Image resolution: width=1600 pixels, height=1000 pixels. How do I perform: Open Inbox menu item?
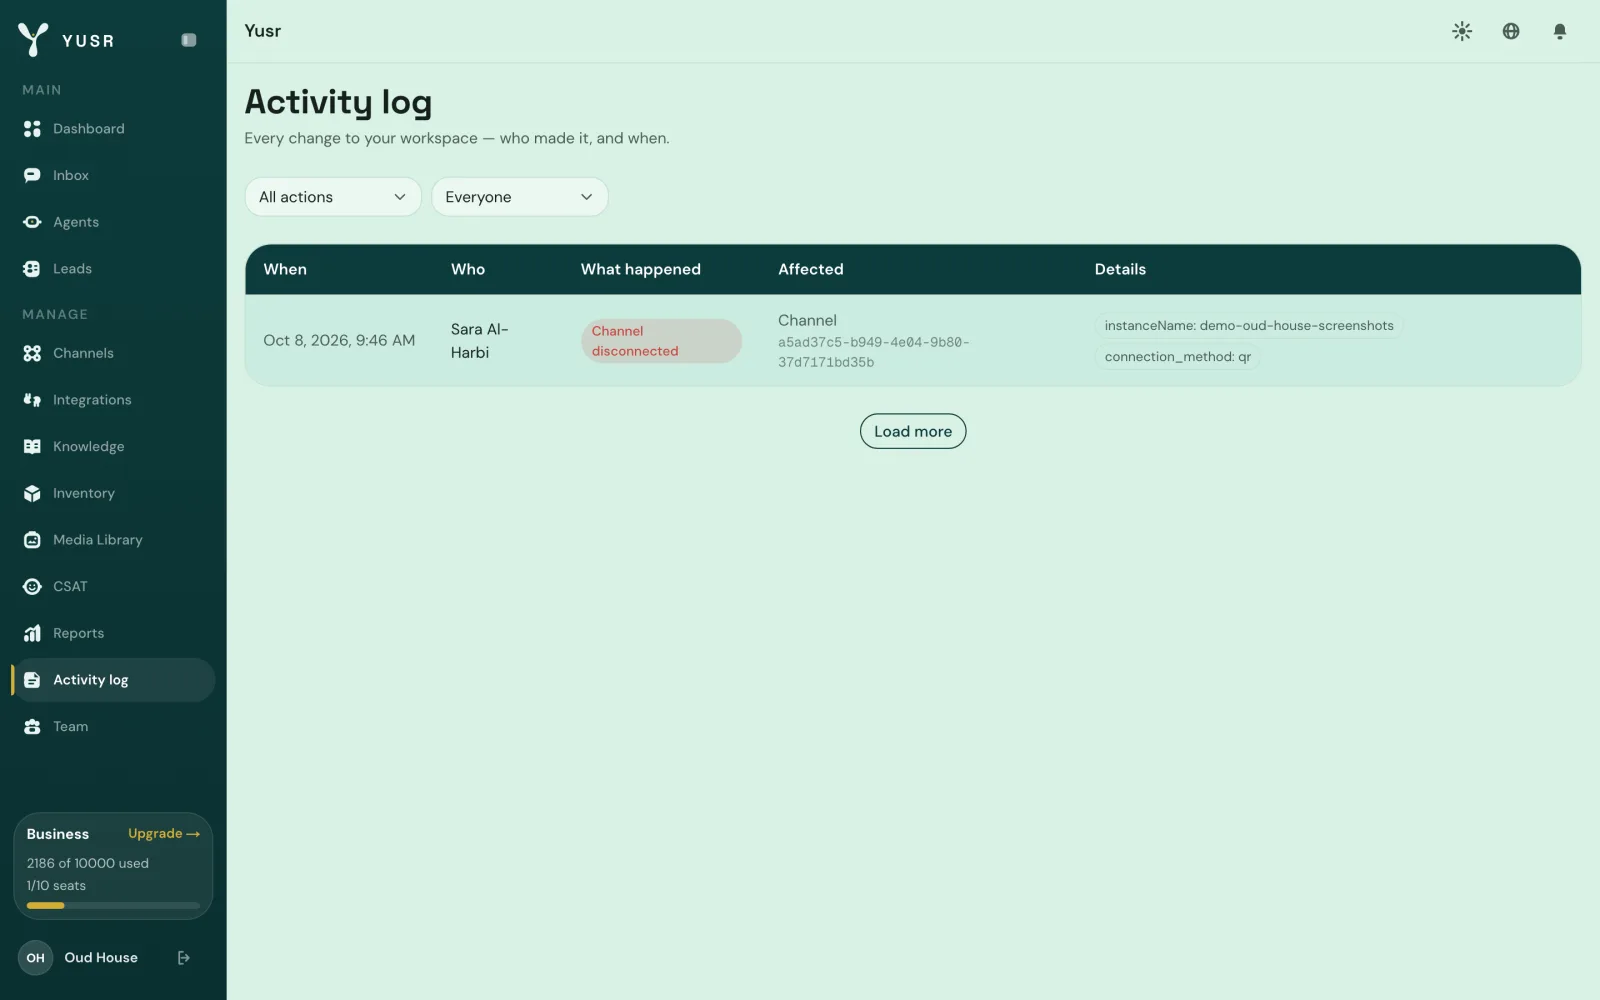coord(113,175)
